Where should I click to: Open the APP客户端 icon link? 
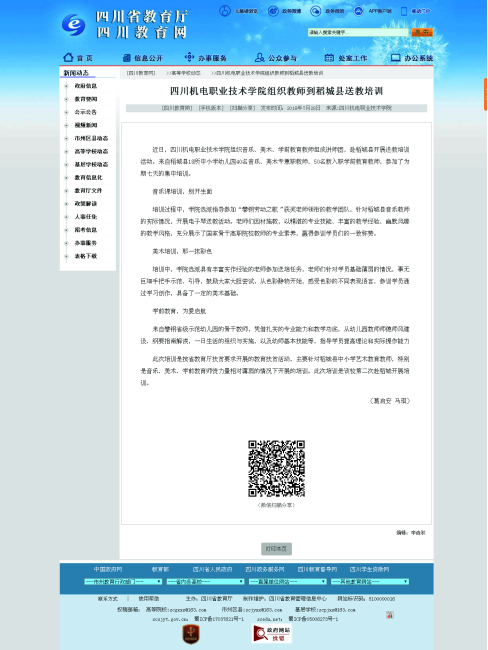coord(359,11)
